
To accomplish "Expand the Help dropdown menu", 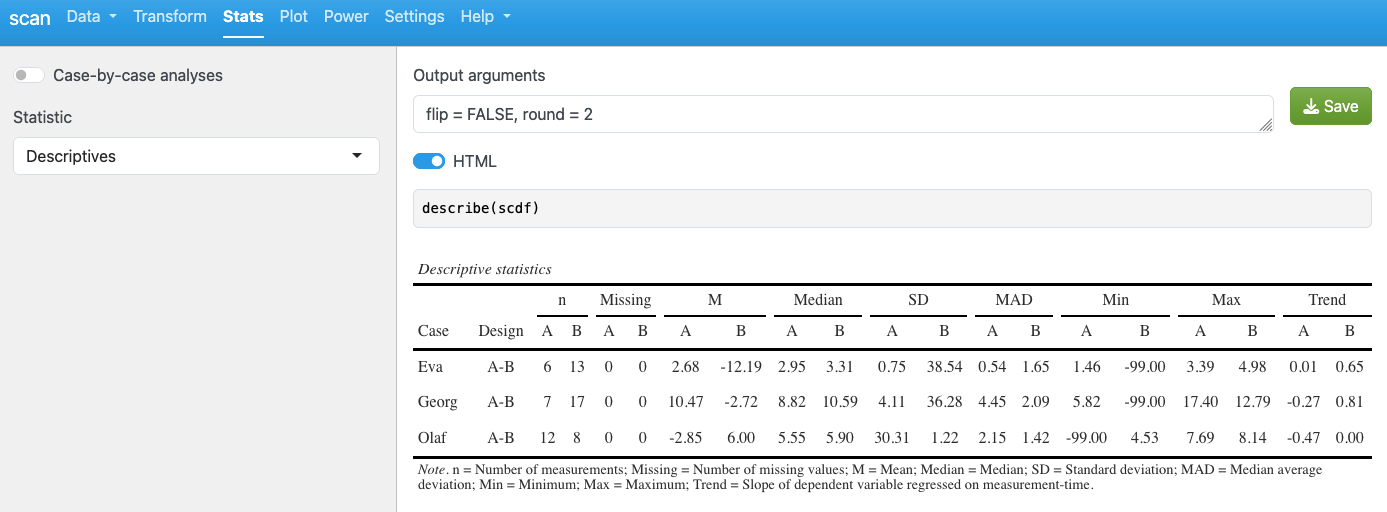I will 485,17.
